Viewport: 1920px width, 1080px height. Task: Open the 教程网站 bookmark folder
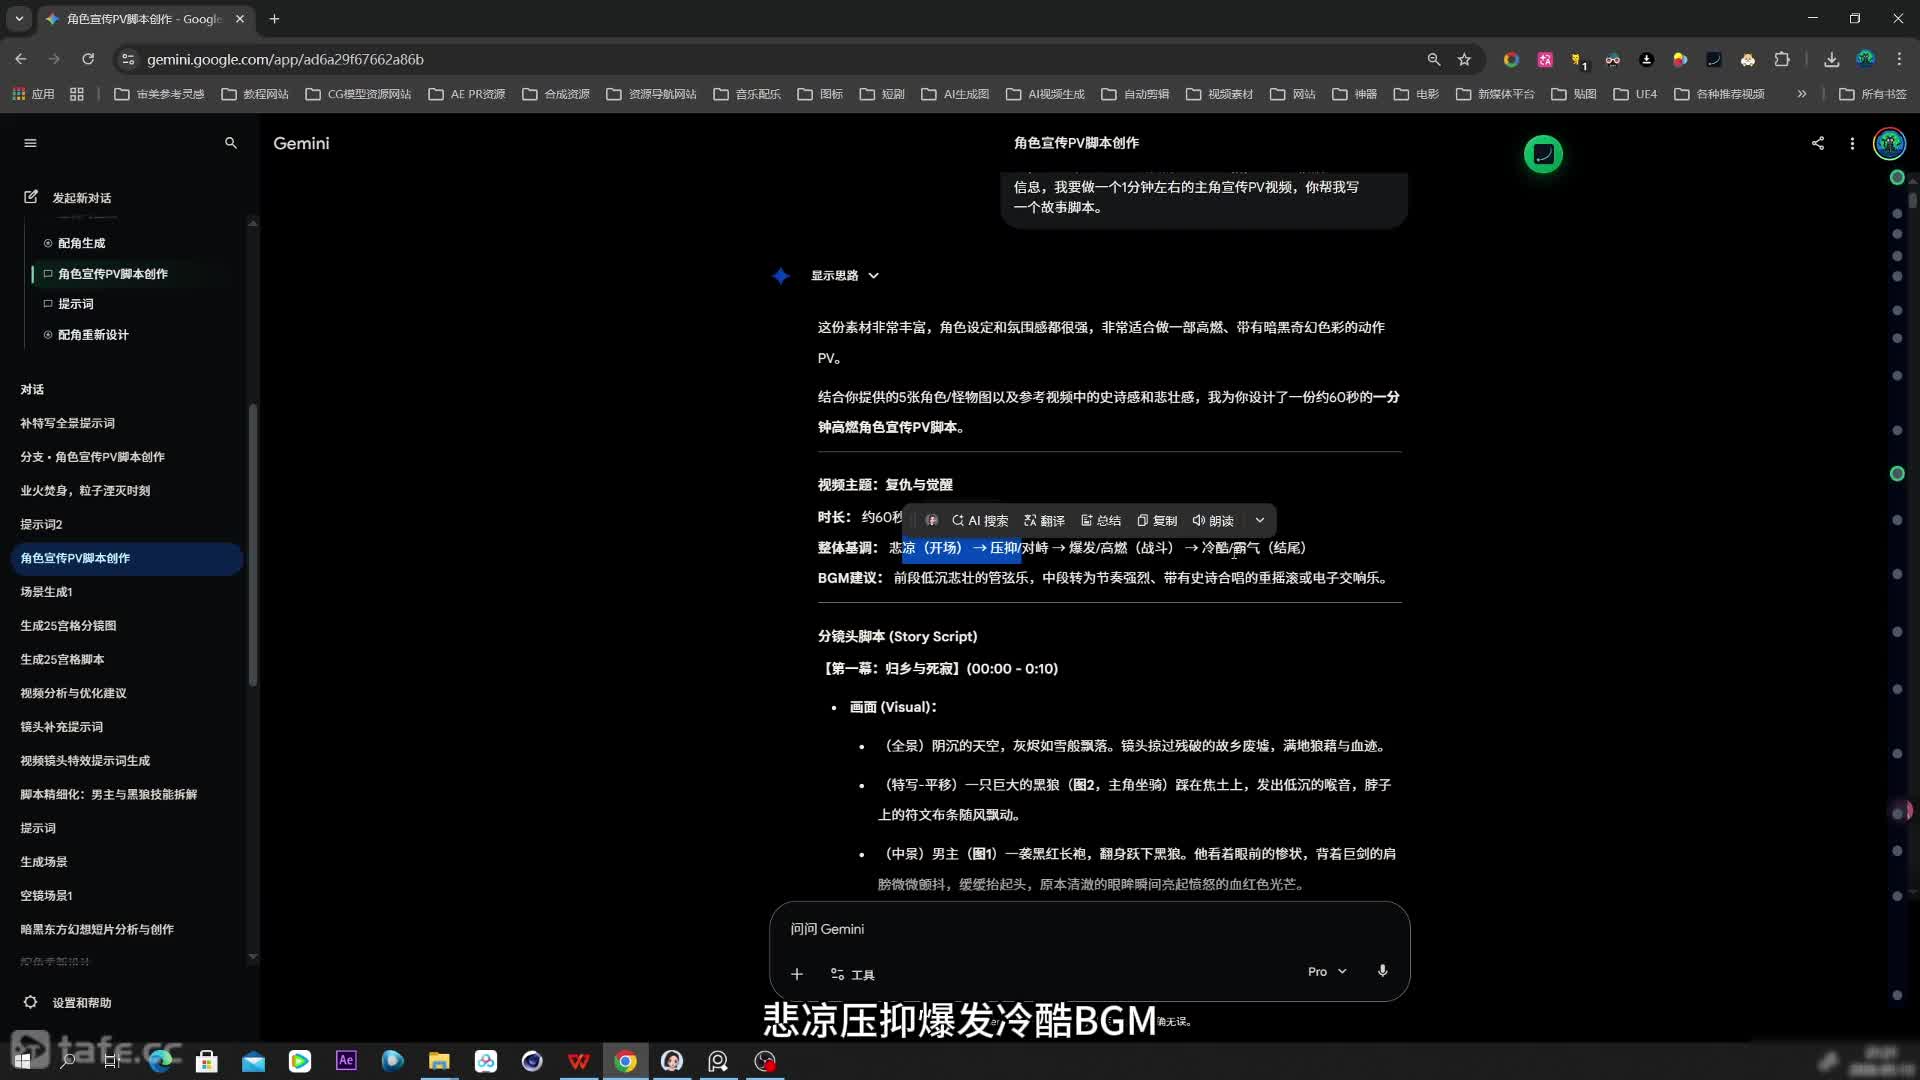point(255,94)
